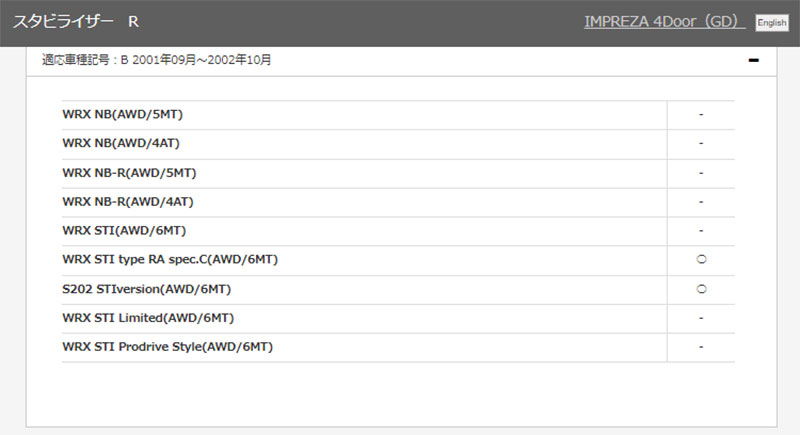
Task: Click the dash cell for WRX STI Limited
Action: pos(701,318)
